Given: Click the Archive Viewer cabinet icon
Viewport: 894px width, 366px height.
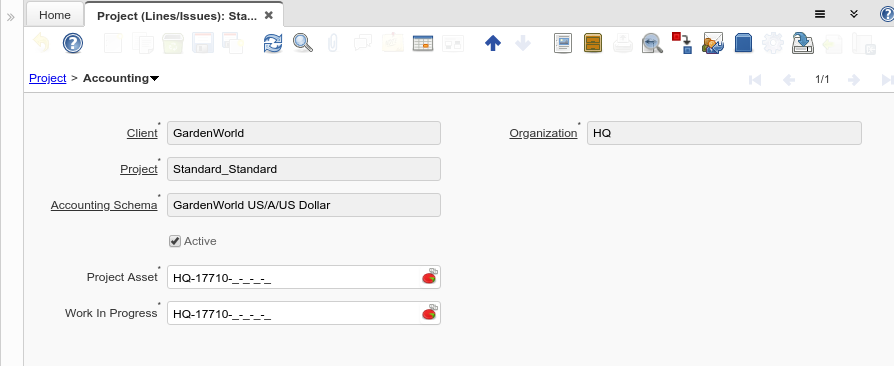Looking at the screenshot, I should pos(593,43).
